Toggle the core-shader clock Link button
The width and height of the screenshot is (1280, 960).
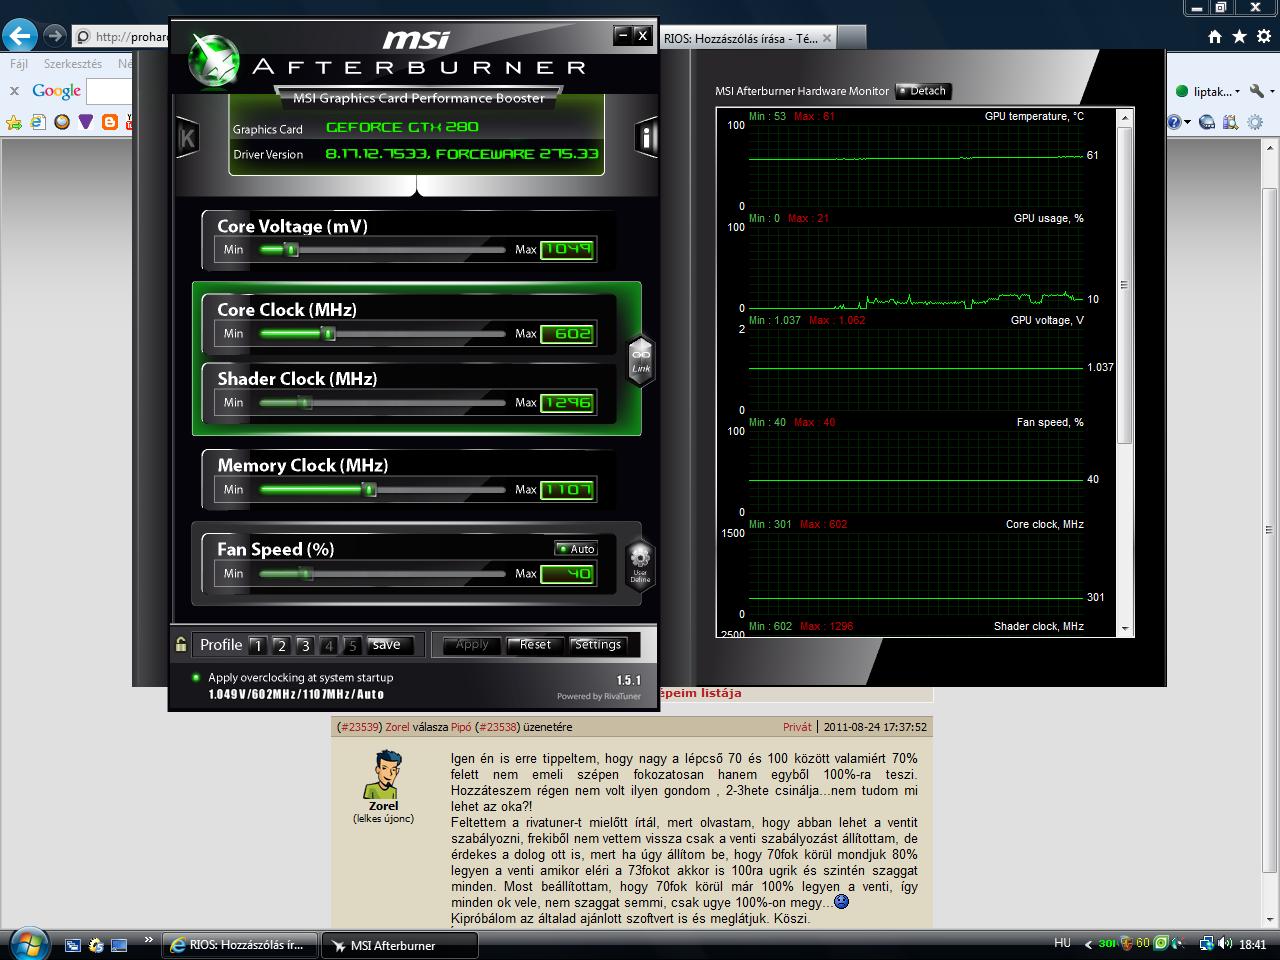pyautogui.click(x=641, y=360)
